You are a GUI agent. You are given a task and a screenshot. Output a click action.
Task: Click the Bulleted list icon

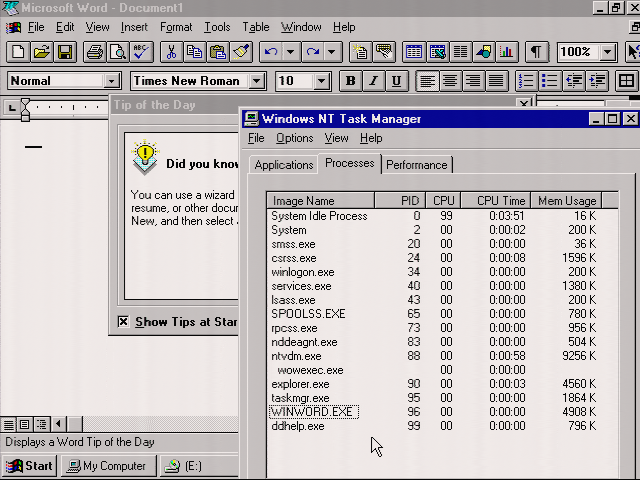[549, 81]
